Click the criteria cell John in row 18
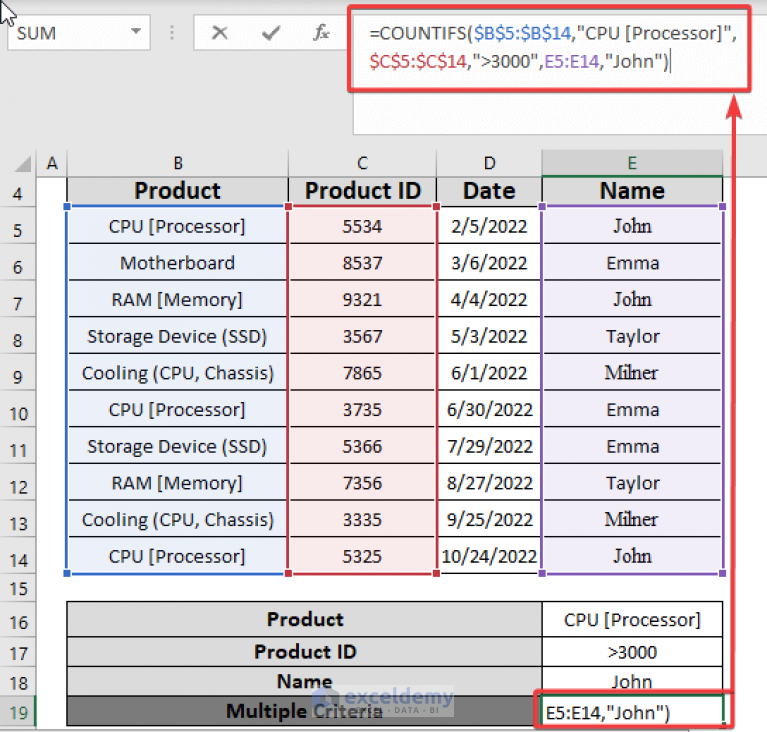The width and height of the screenshot is (767, 732). pyautogui.click(x=632, y=681)
